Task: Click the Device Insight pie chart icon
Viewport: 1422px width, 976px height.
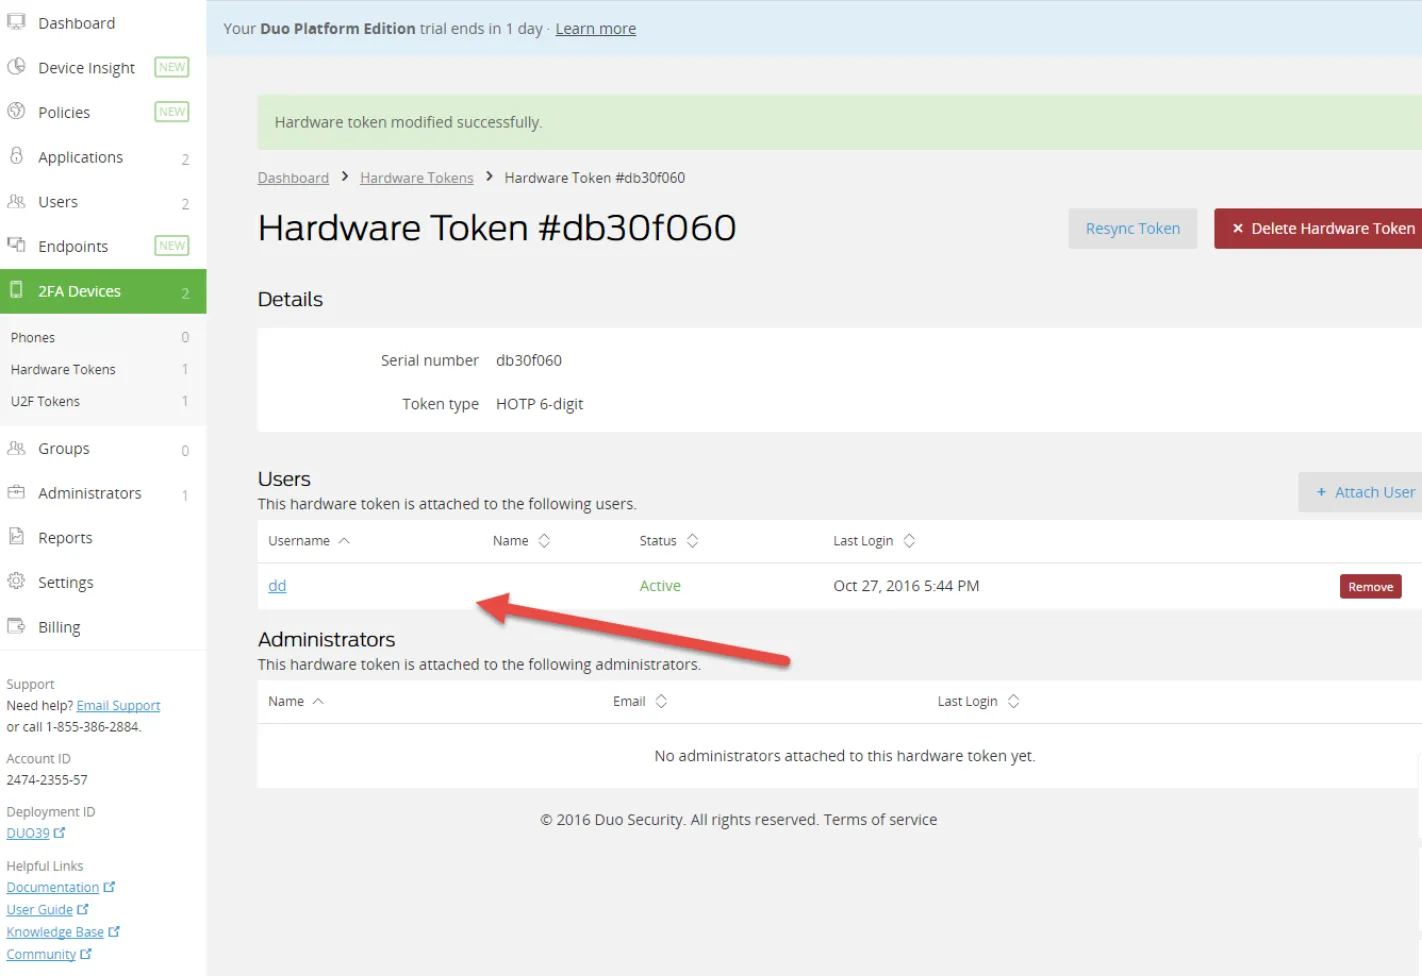Action: (x=16, y=66)
